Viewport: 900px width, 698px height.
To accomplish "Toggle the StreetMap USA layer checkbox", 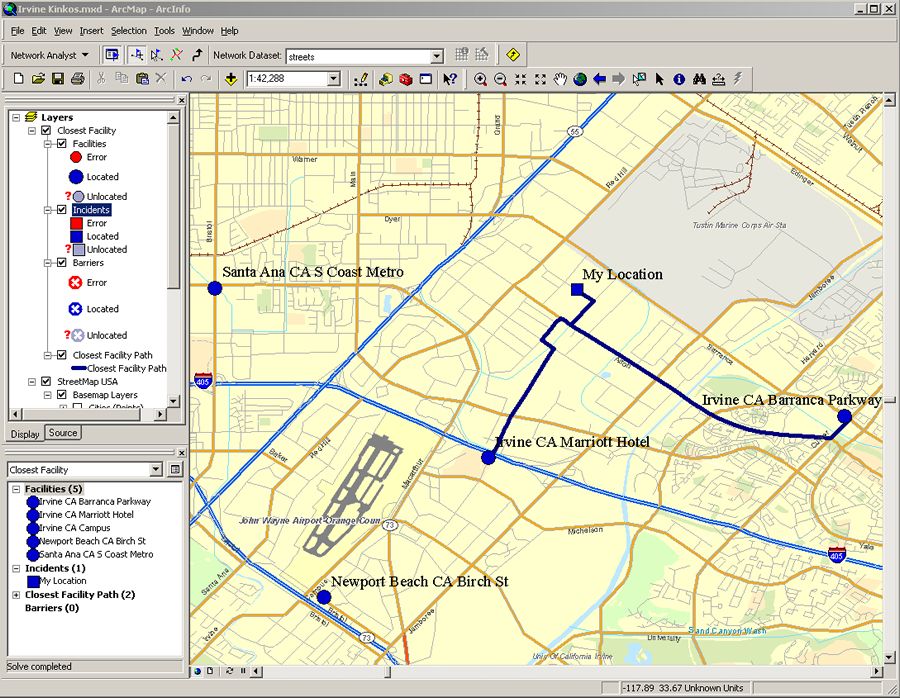I will (x=46, y=381).
